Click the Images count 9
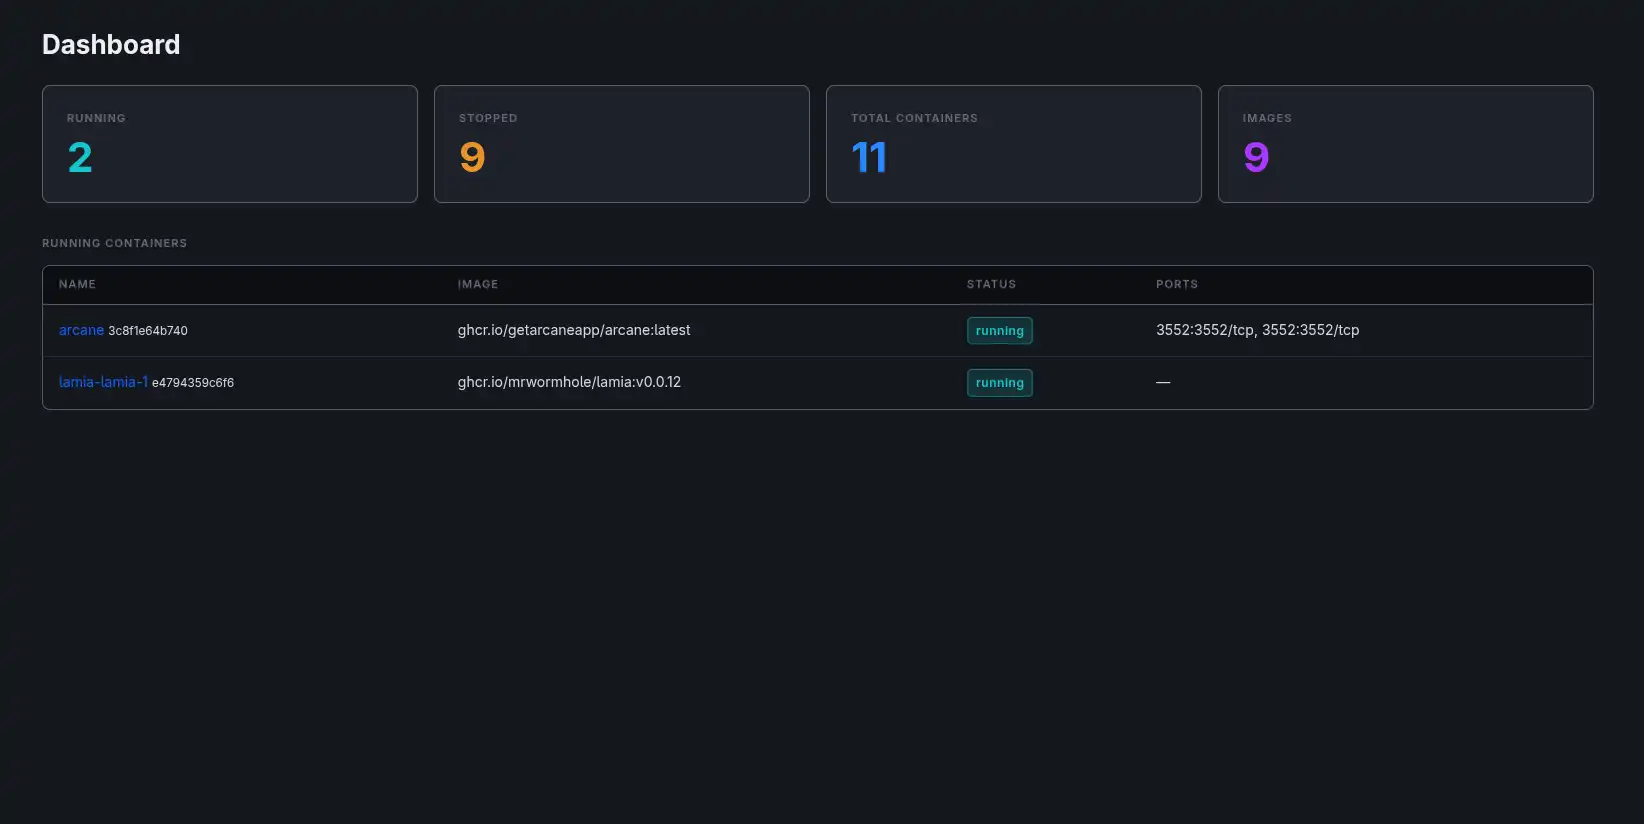This screenshot has height=824, width=1644. (x=1256, y=157)
